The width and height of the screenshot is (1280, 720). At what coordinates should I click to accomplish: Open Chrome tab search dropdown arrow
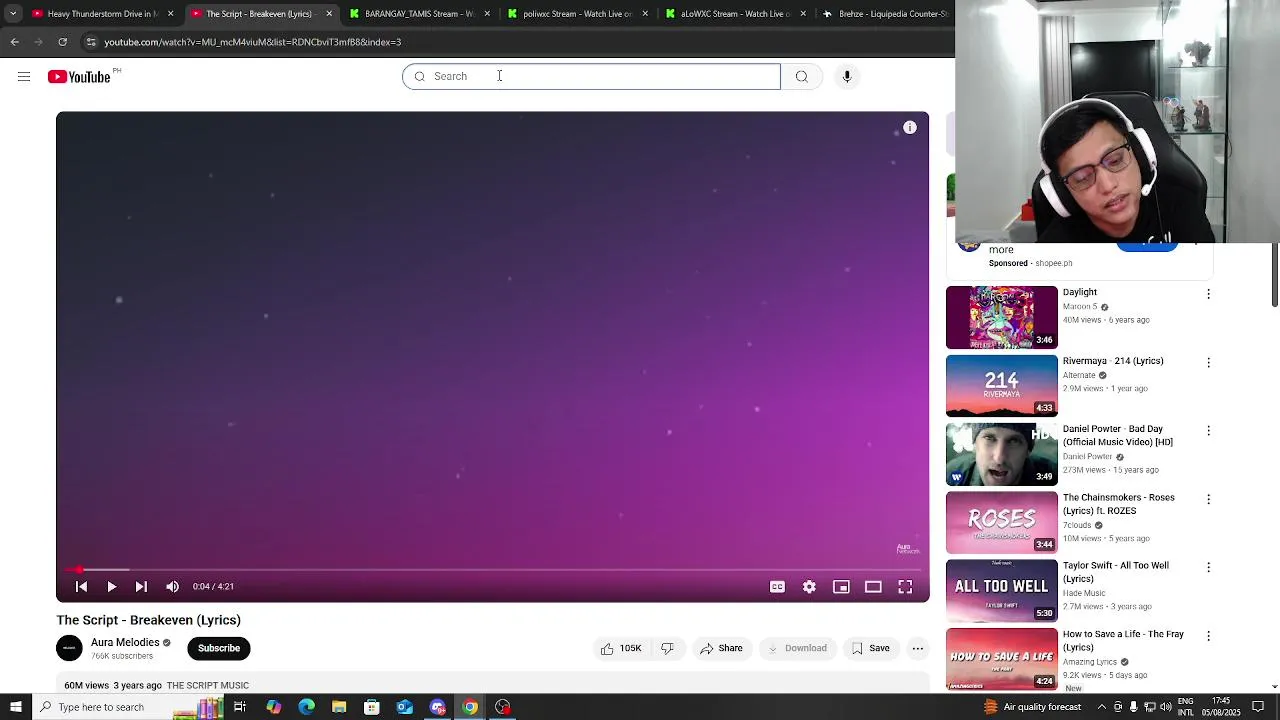[13, 14]
